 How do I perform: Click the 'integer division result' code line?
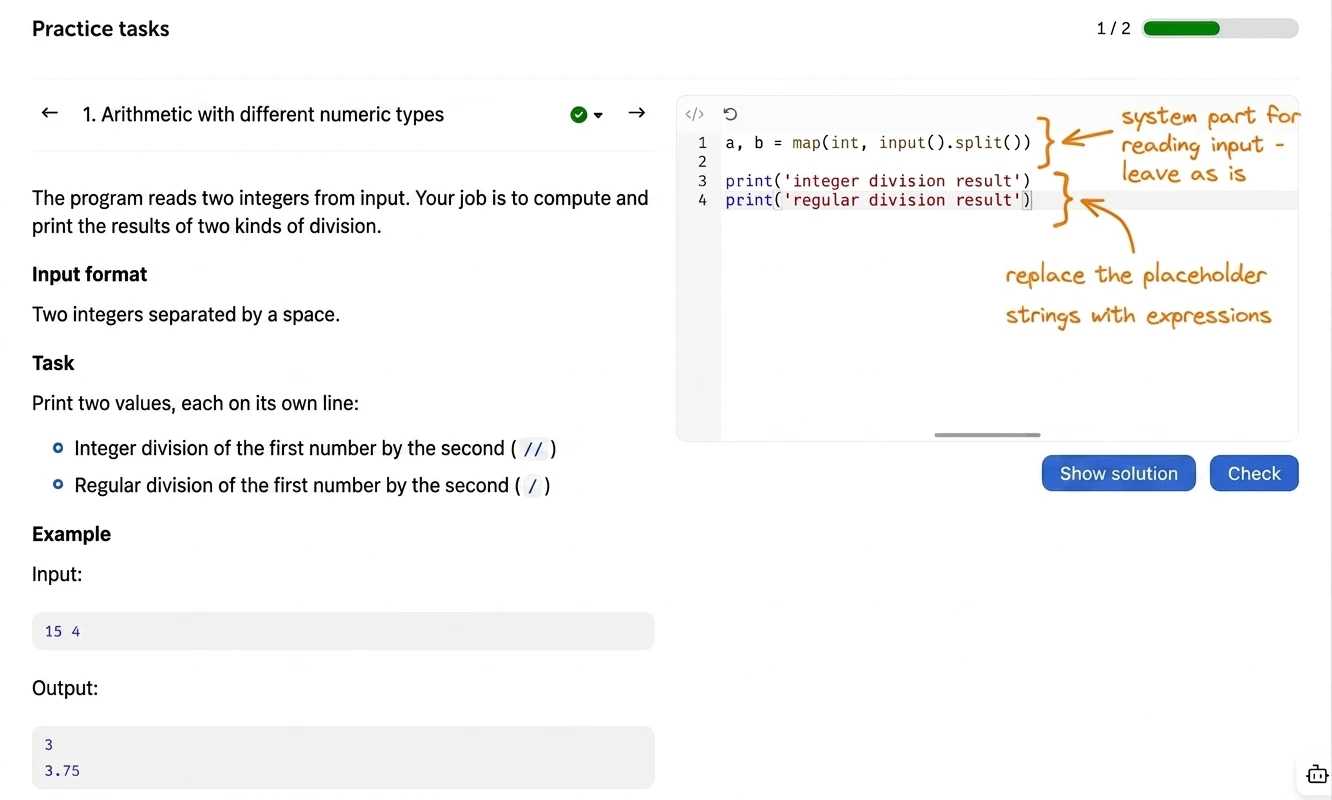click(x=878, y=181)
